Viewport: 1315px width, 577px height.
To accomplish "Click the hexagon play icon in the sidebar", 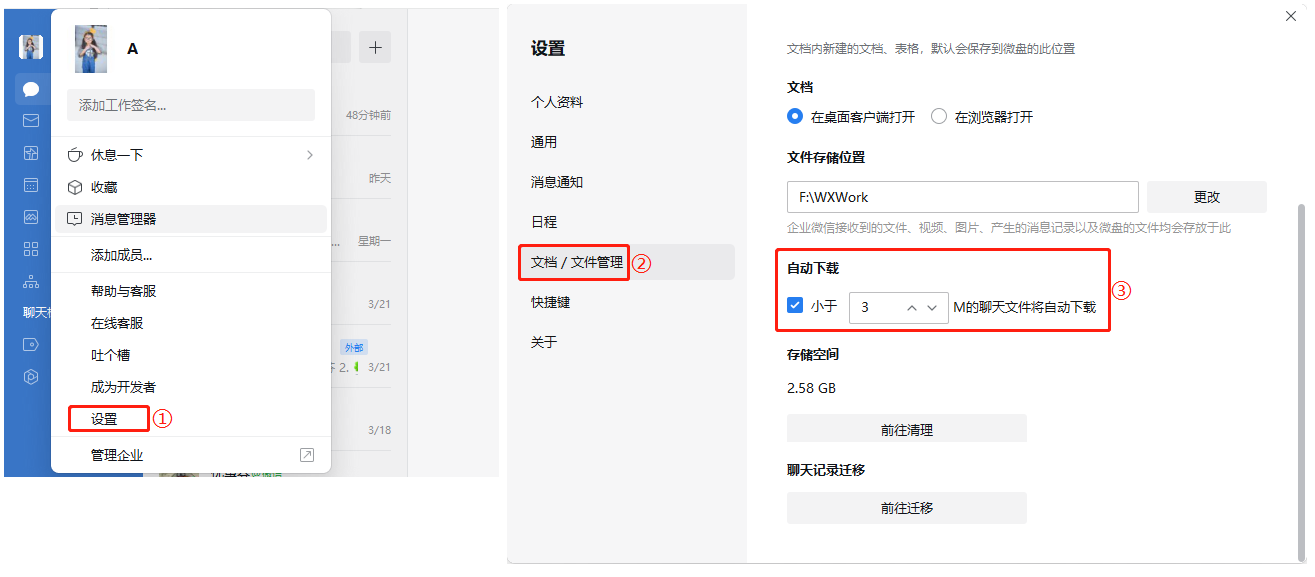I will tap(31, 377).
